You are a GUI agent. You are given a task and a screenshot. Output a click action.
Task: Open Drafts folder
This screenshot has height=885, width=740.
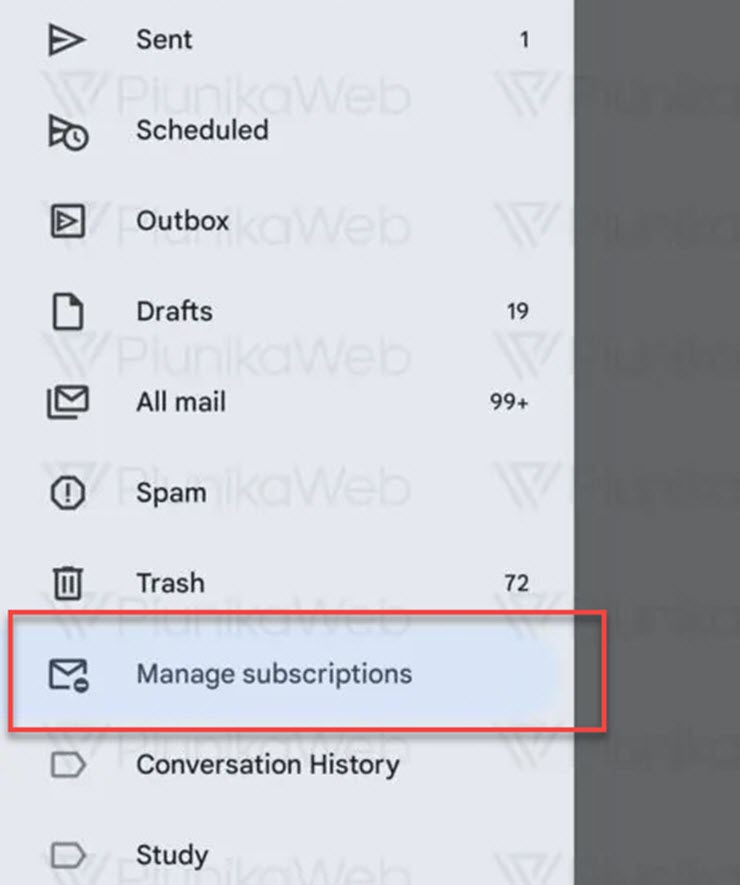coord(287,311)
